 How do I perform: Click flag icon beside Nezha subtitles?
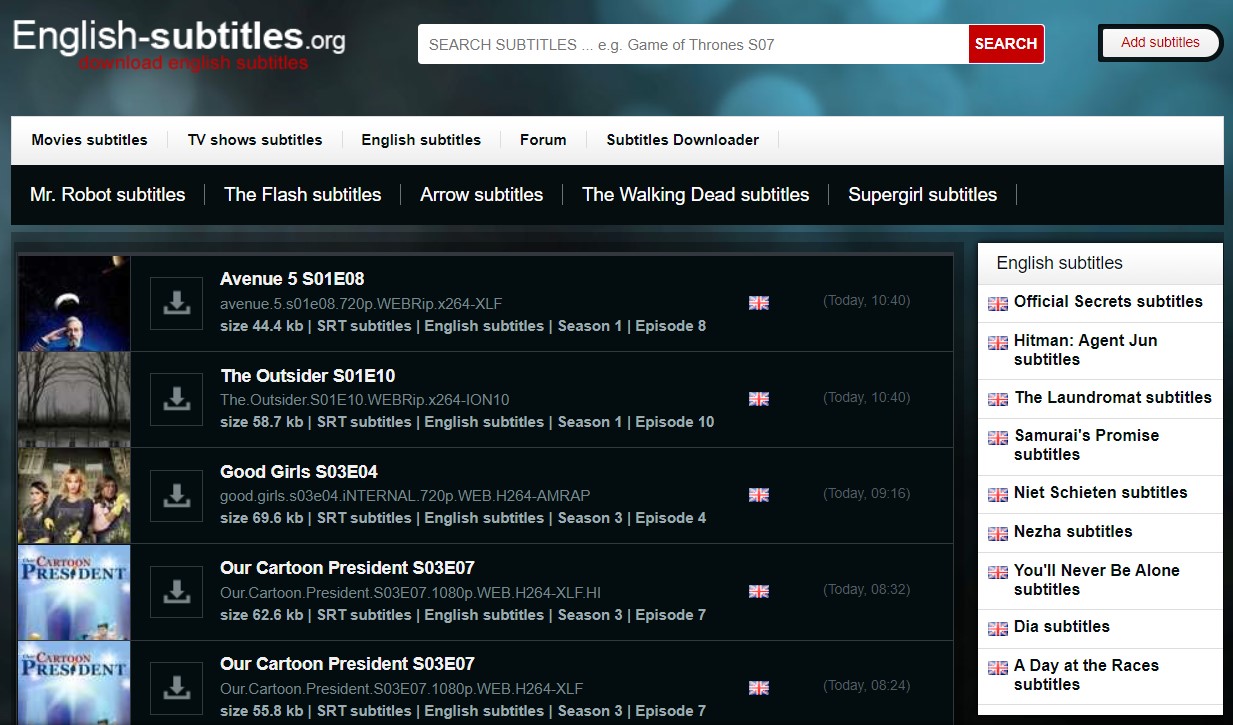point(998,533)
